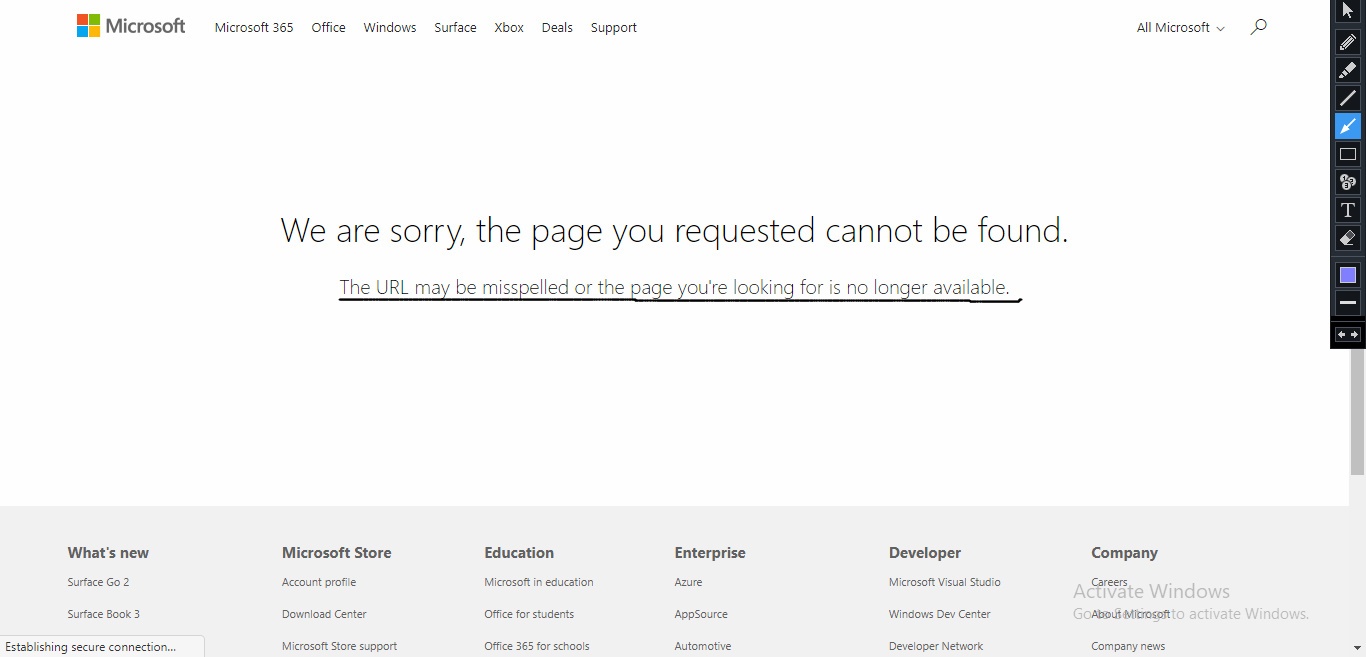Select the pencil drawing tool
The height and width of the screenshot is (657, 1366).
click(x=1347, y=42)
